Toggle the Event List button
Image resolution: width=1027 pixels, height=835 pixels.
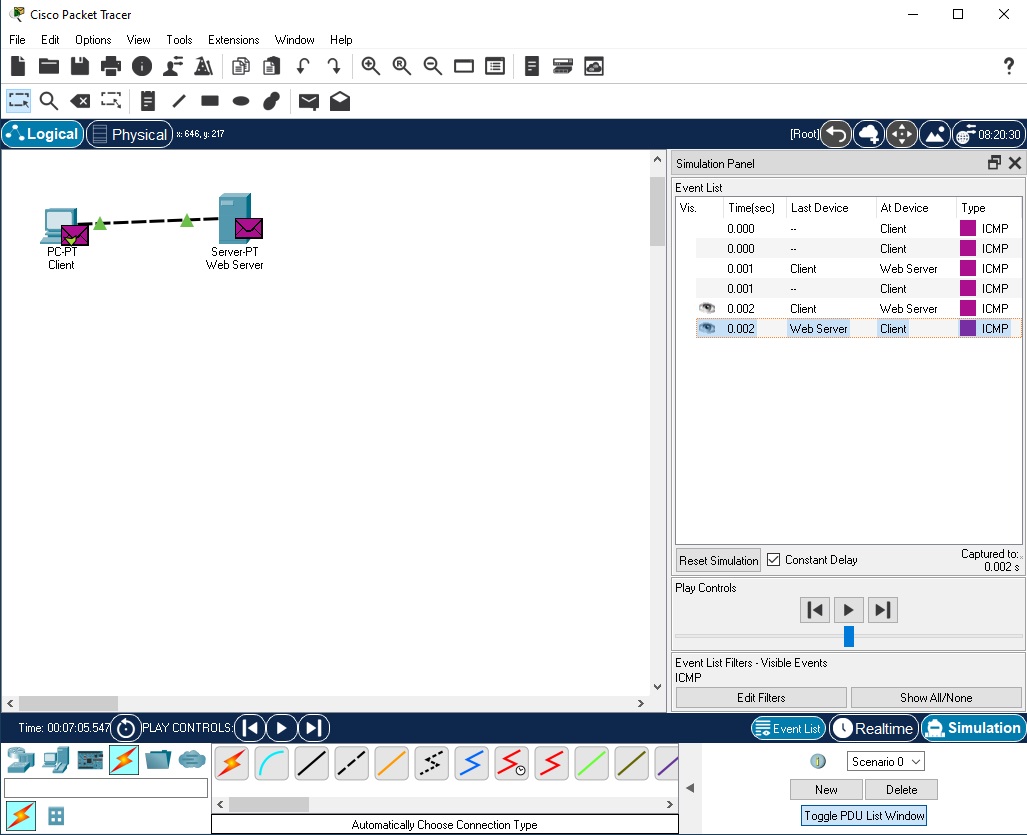pyautogui.click(x=788, y=728)
